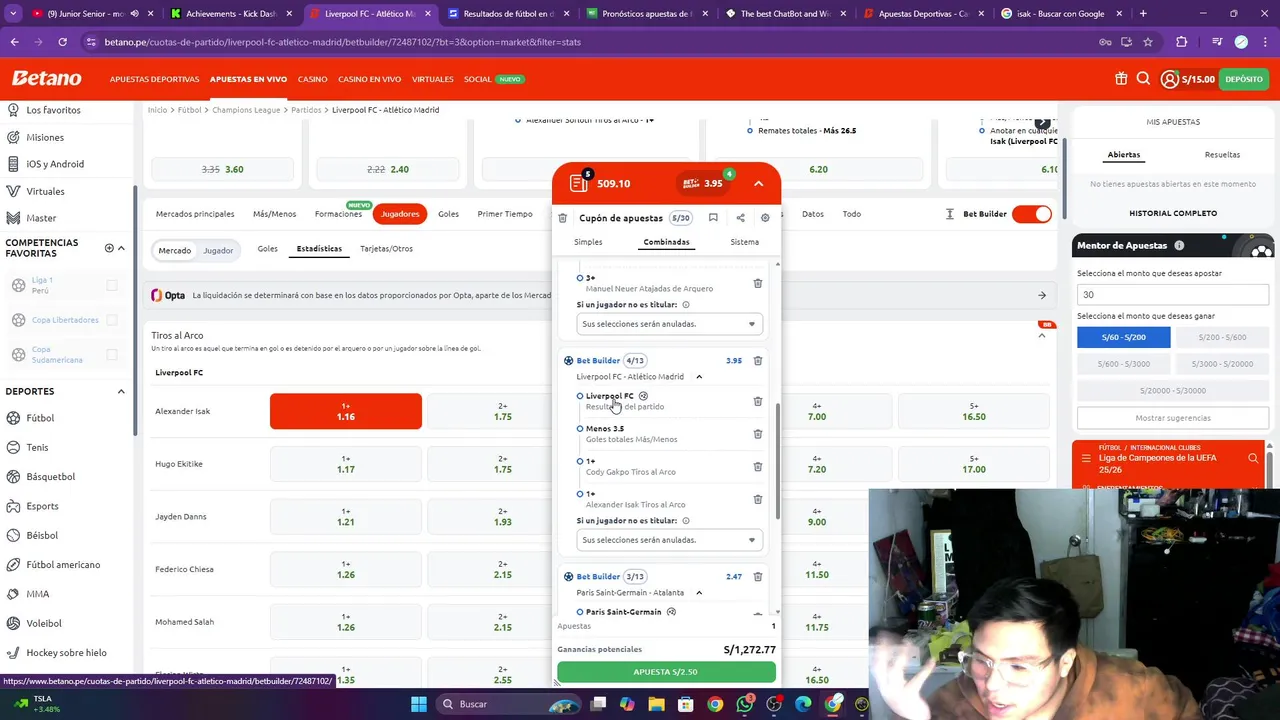Screen dimensions: 1280x720
Task: Switch coupon to Simples tab
Action: [x=588, y=242]
